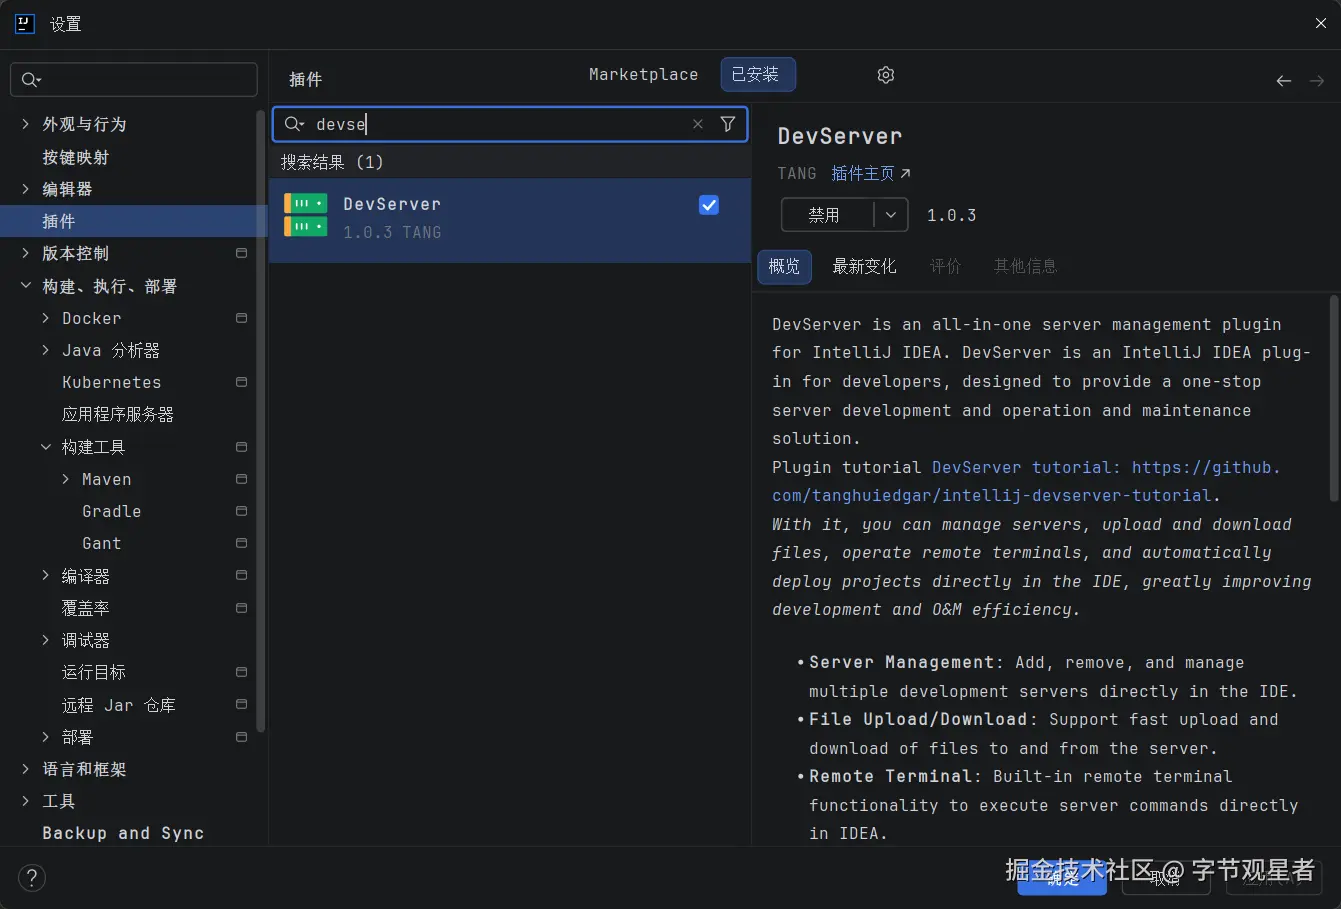Click the IntelliJ logo in the title bar
The image size is (1341, 909).
25,24
